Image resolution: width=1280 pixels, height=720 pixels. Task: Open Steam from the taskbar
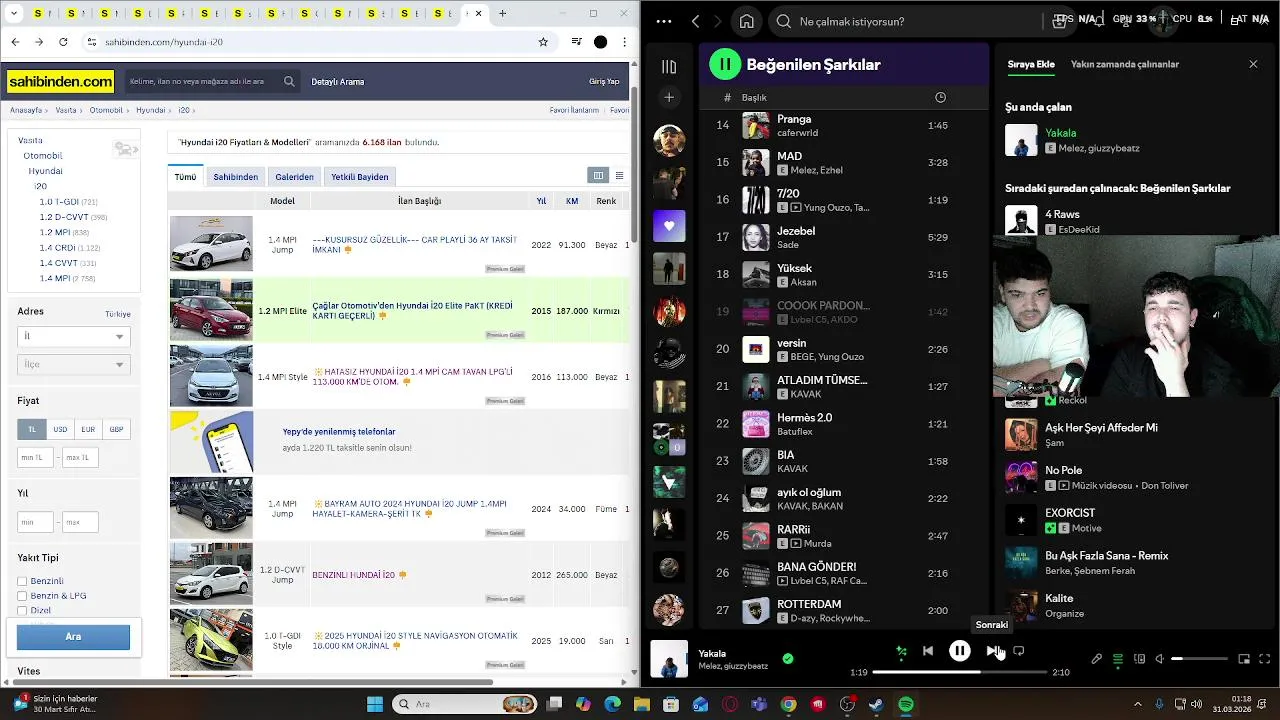pyautogui.click(x=877, y=705)
